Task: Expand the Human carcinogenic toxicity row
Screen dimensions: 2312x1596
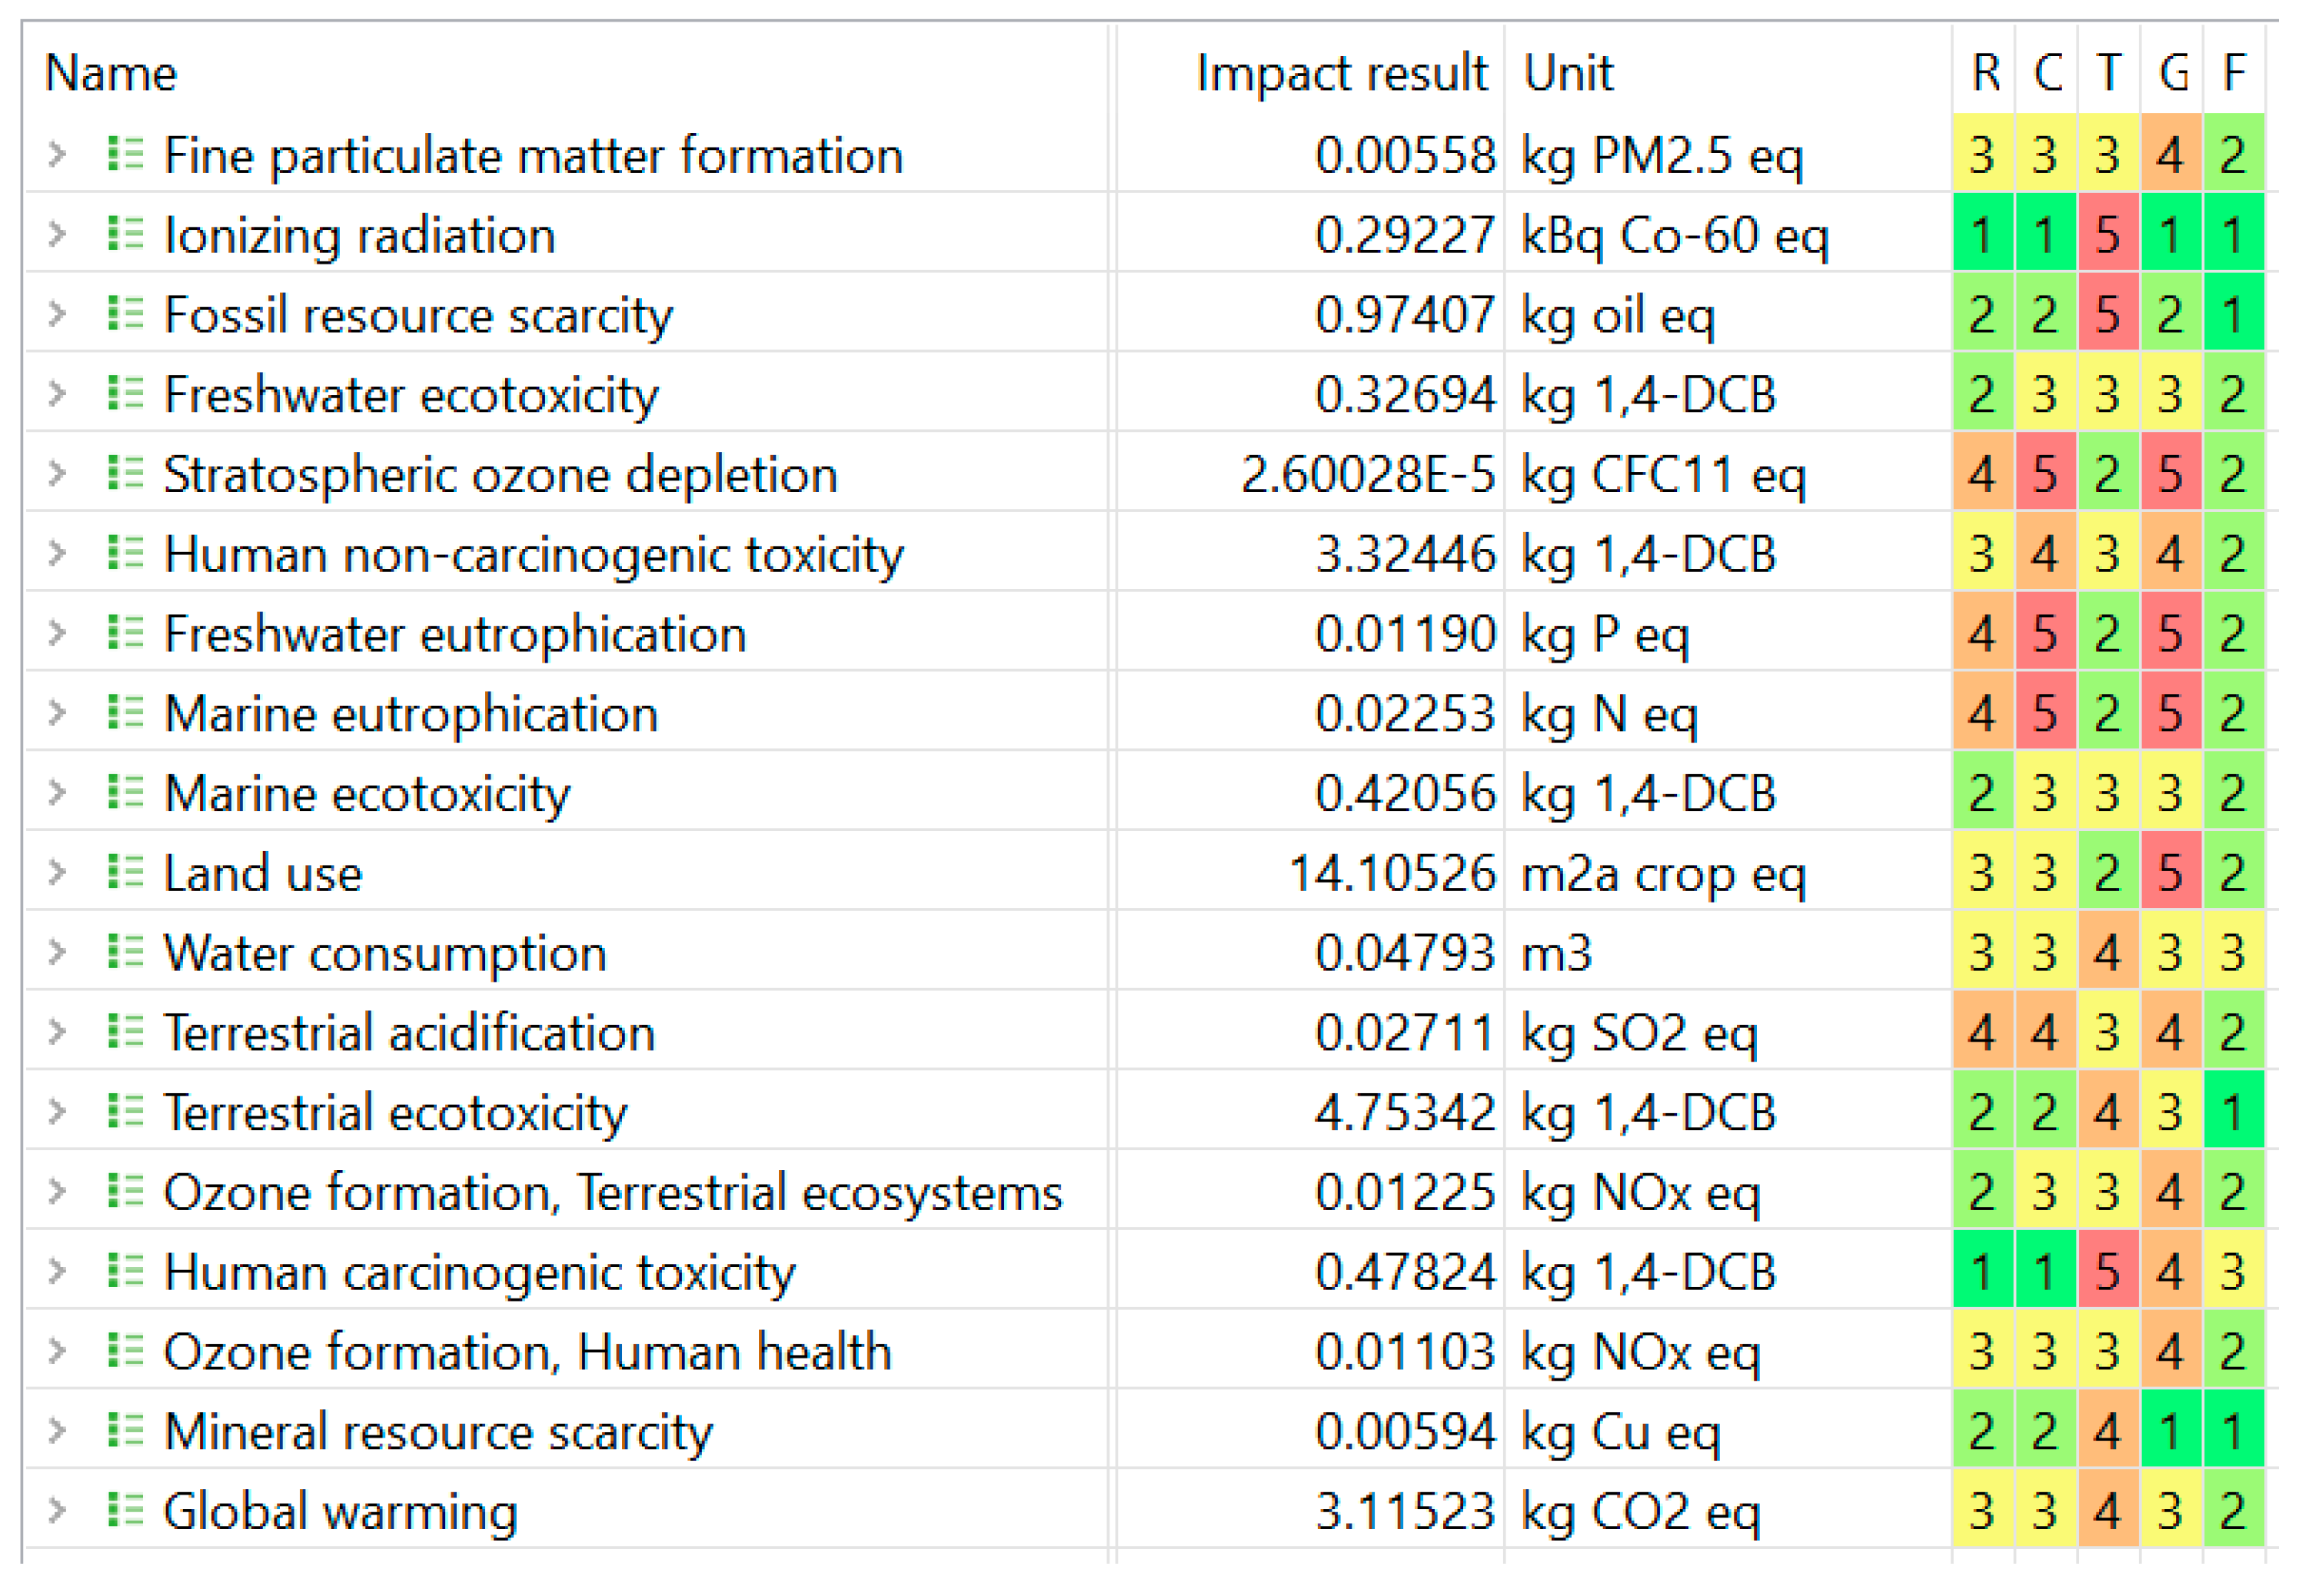Action: click(57, 1271)
